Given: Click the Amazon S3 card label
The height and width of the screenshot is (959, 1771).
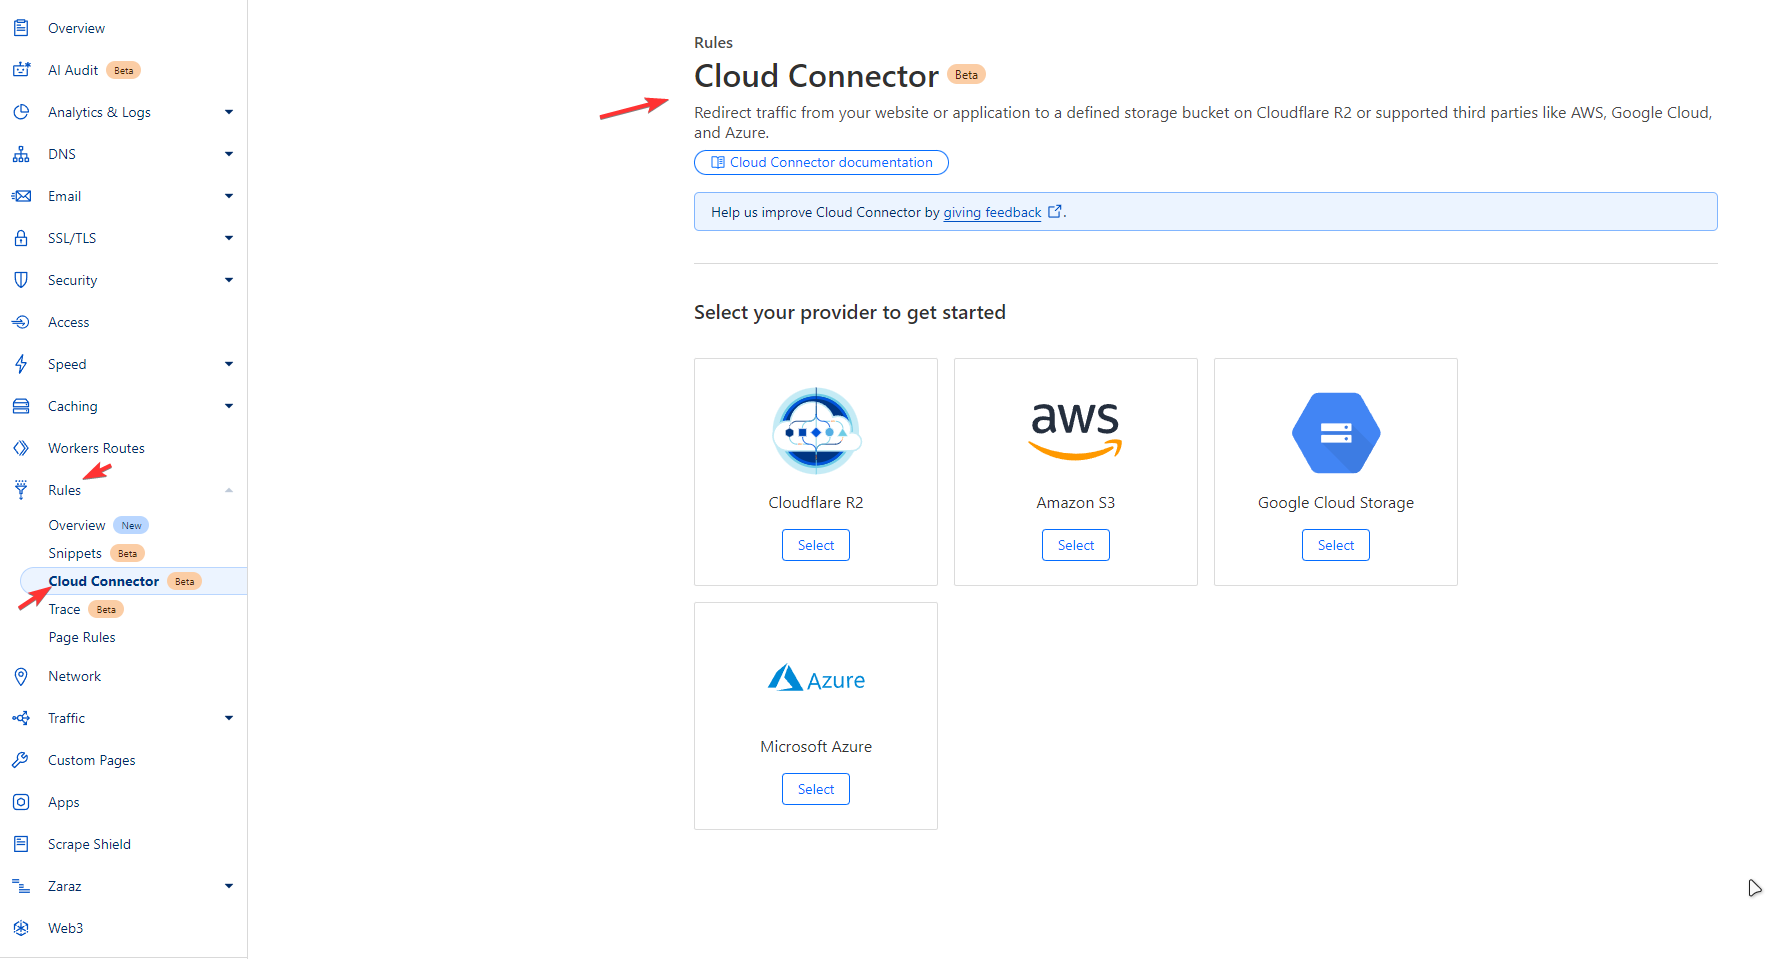Looking at the screenshot, I should (x=1076, y=502).
